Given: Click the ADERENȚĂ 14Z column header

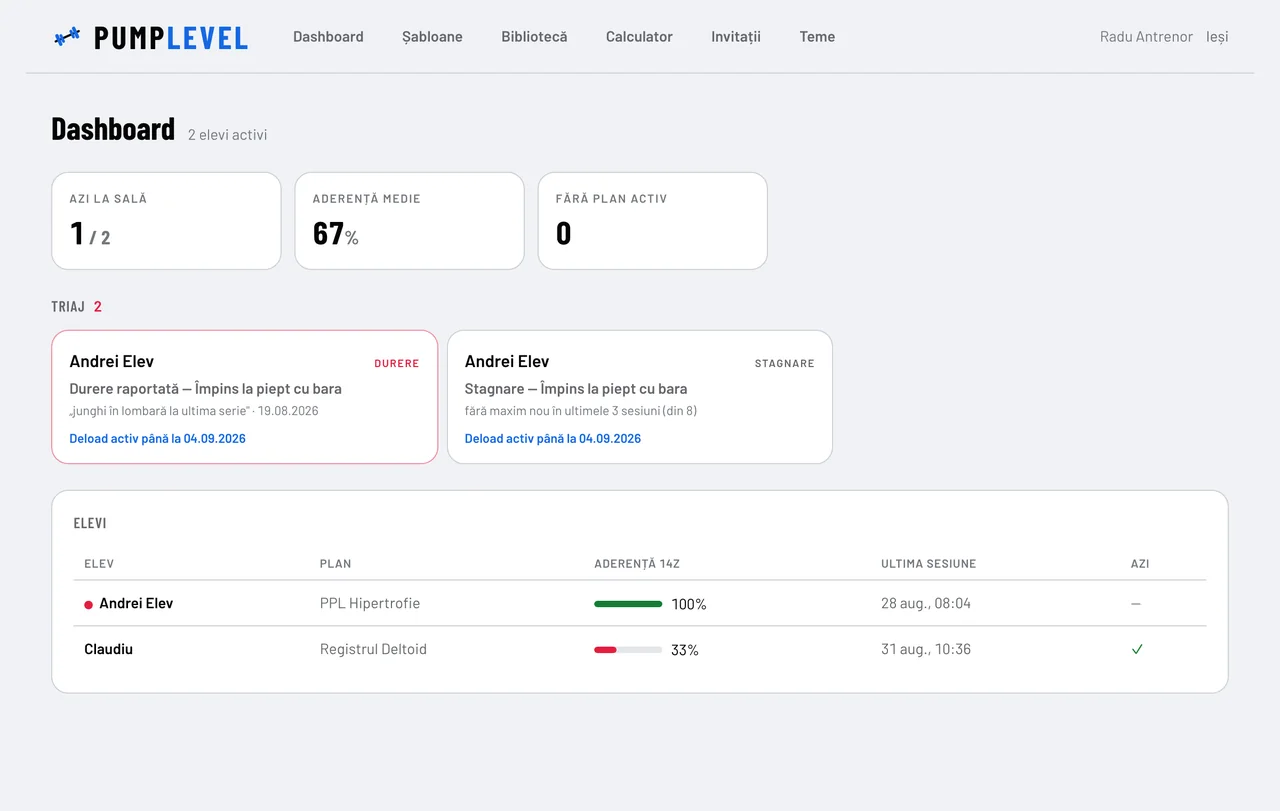Looking at the screenshot, I should 637,564.
